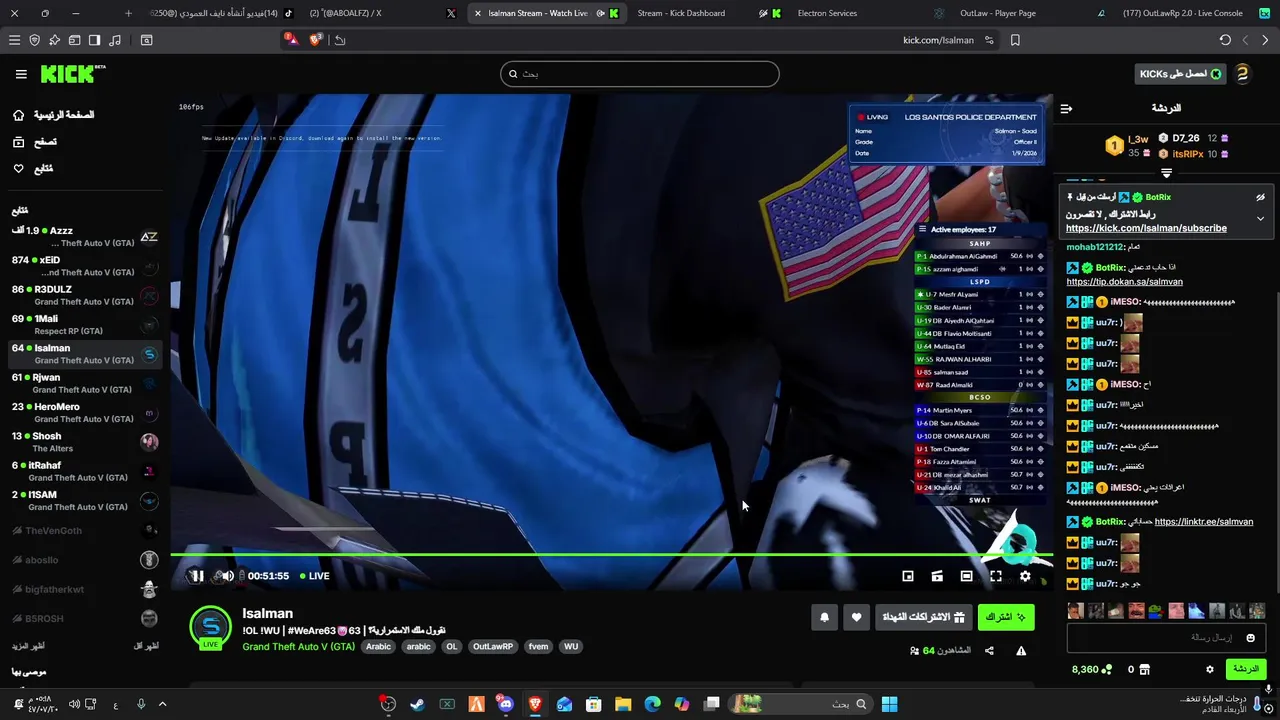Screen dimensions: 1280x720
Task: Switch to TikTok browser tab
Action: point(220,13)
